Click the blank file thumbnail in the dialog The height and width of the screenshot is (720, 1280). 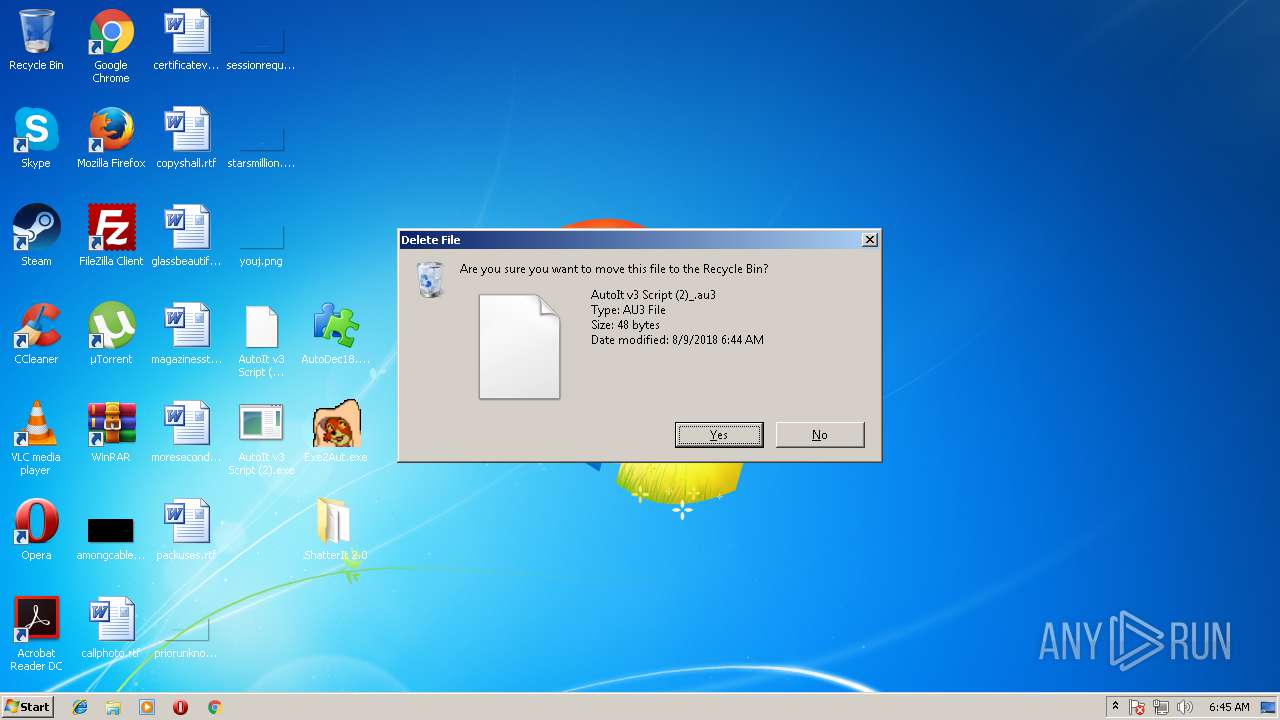coord(519,346)
